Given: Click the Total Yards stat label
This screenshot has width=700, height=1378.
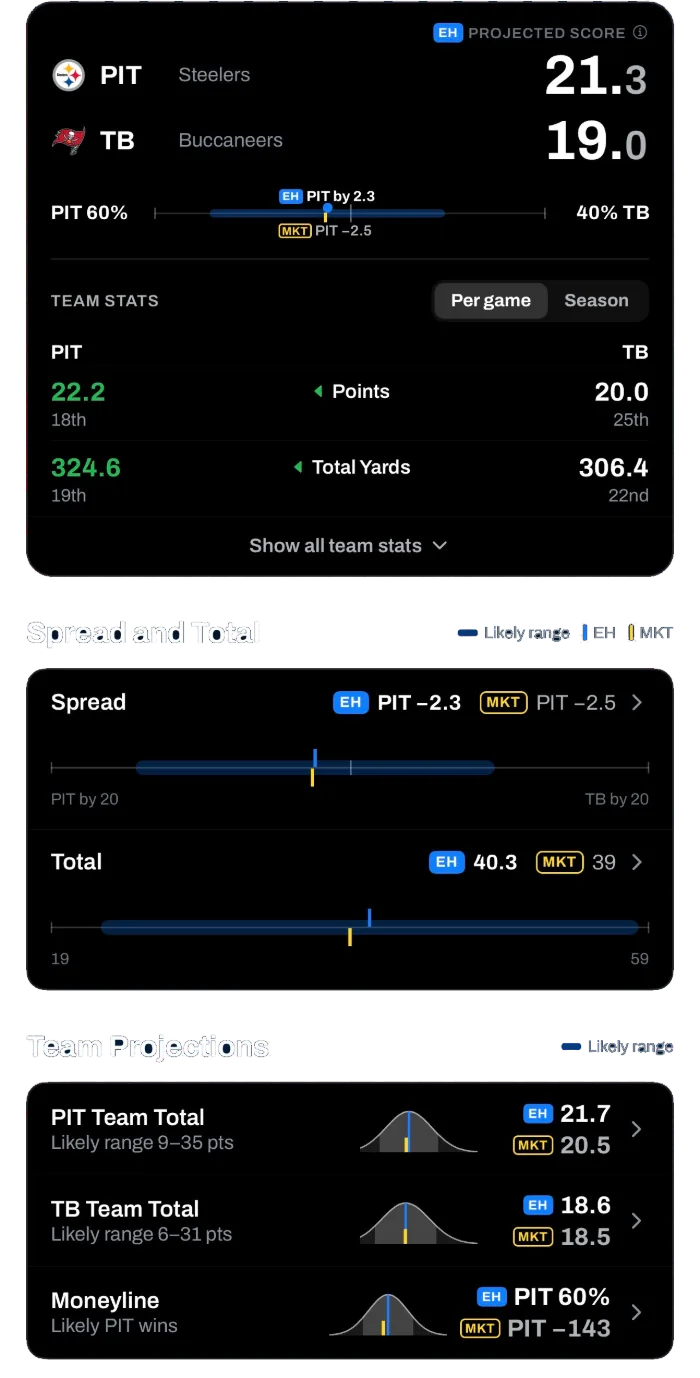Looking at the screenshot, I should pyautogui.click(x=361, y=467).
